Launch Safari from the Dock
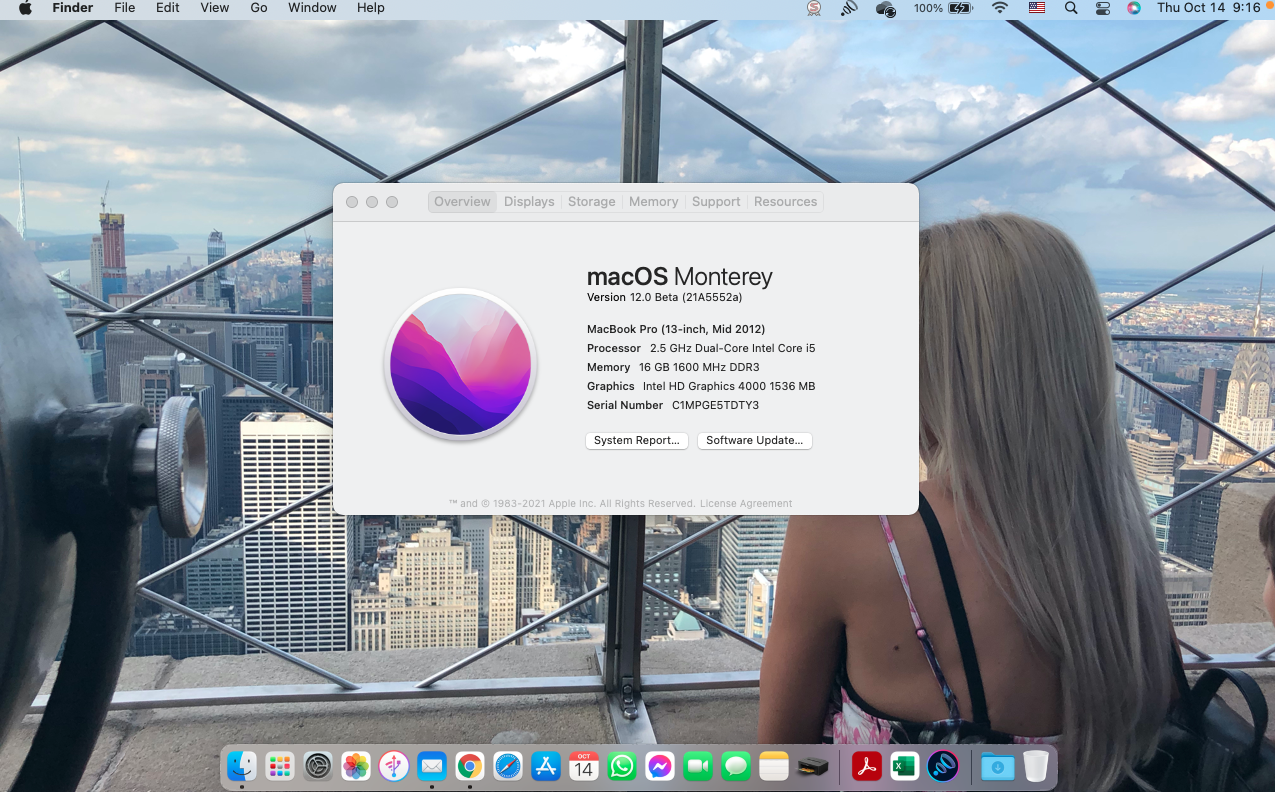1275x792 pixels. pos(508,767)
